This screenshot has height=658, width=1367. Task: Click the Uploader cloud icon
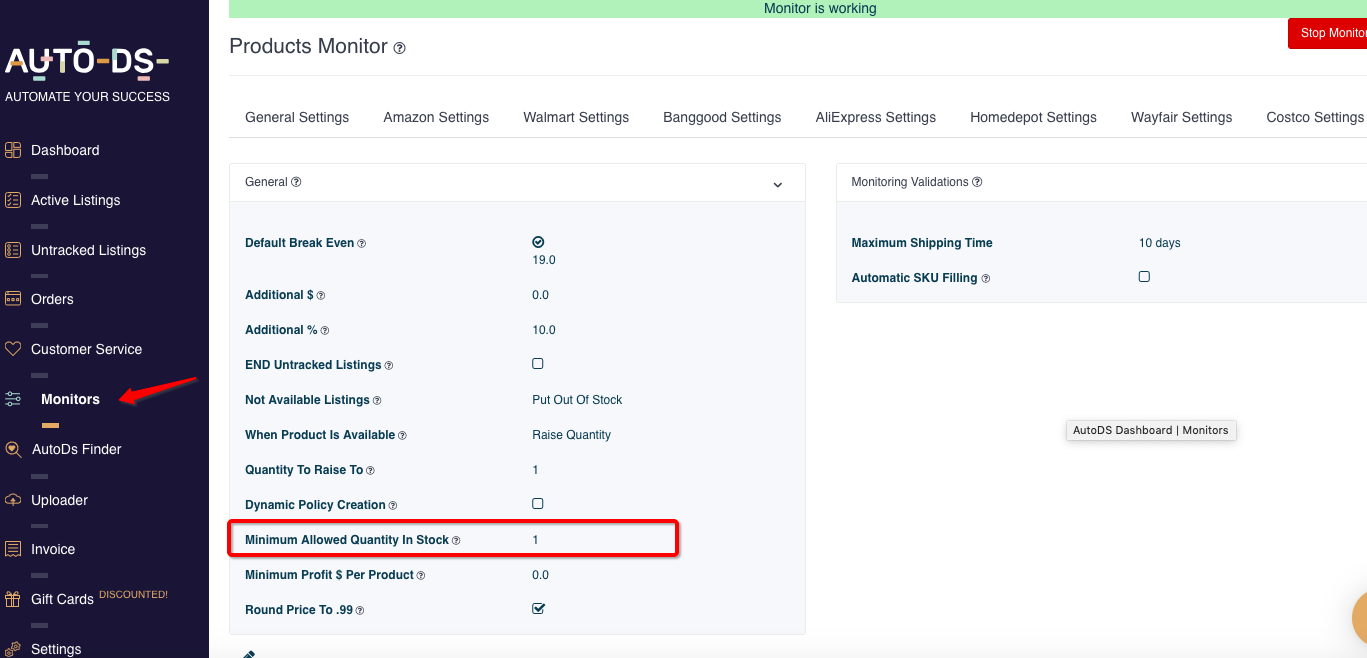coord(13,500)
